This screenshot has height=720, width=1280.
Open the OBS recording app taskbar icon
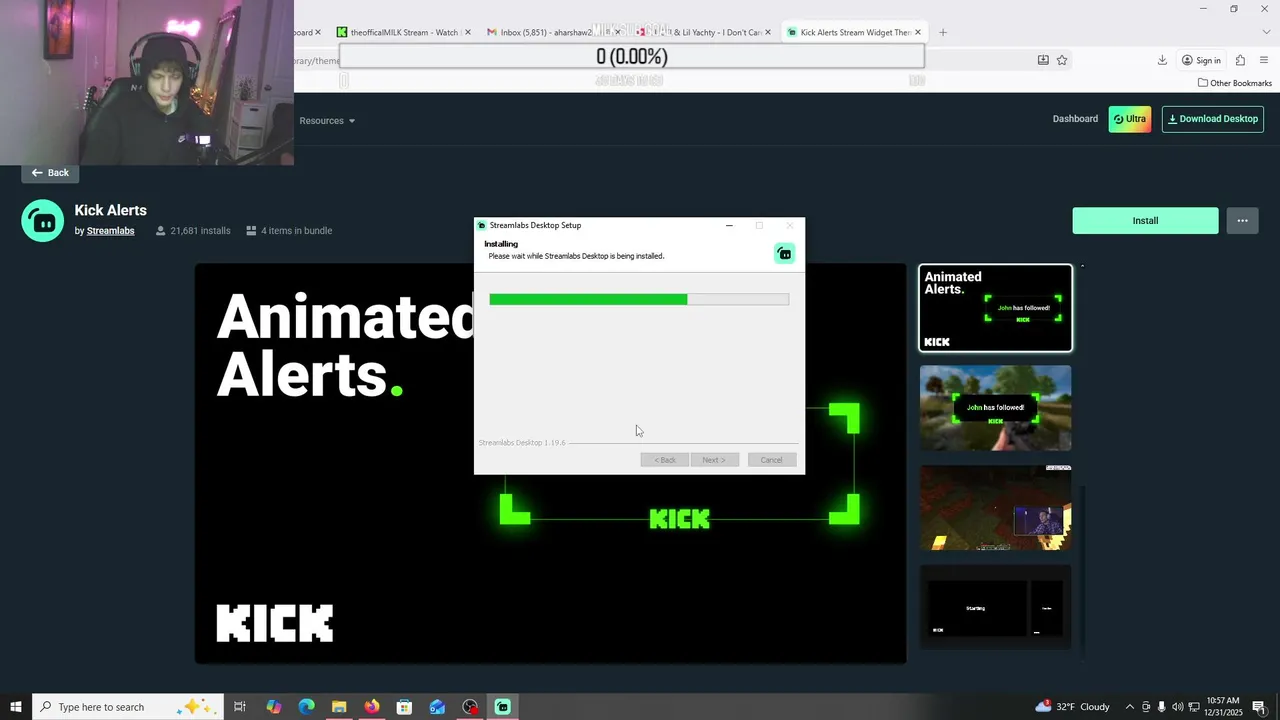point(470,707)
